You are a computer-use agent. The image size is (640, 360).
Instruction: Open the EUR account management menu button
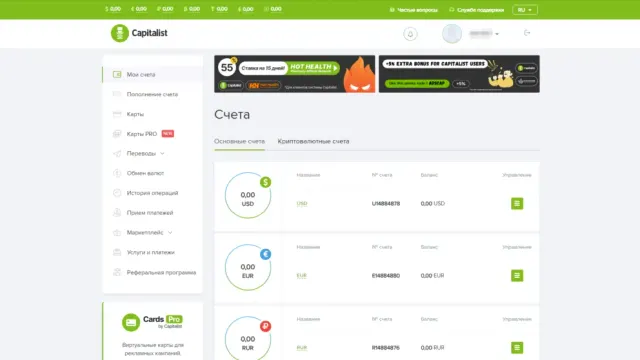[517, 276]
